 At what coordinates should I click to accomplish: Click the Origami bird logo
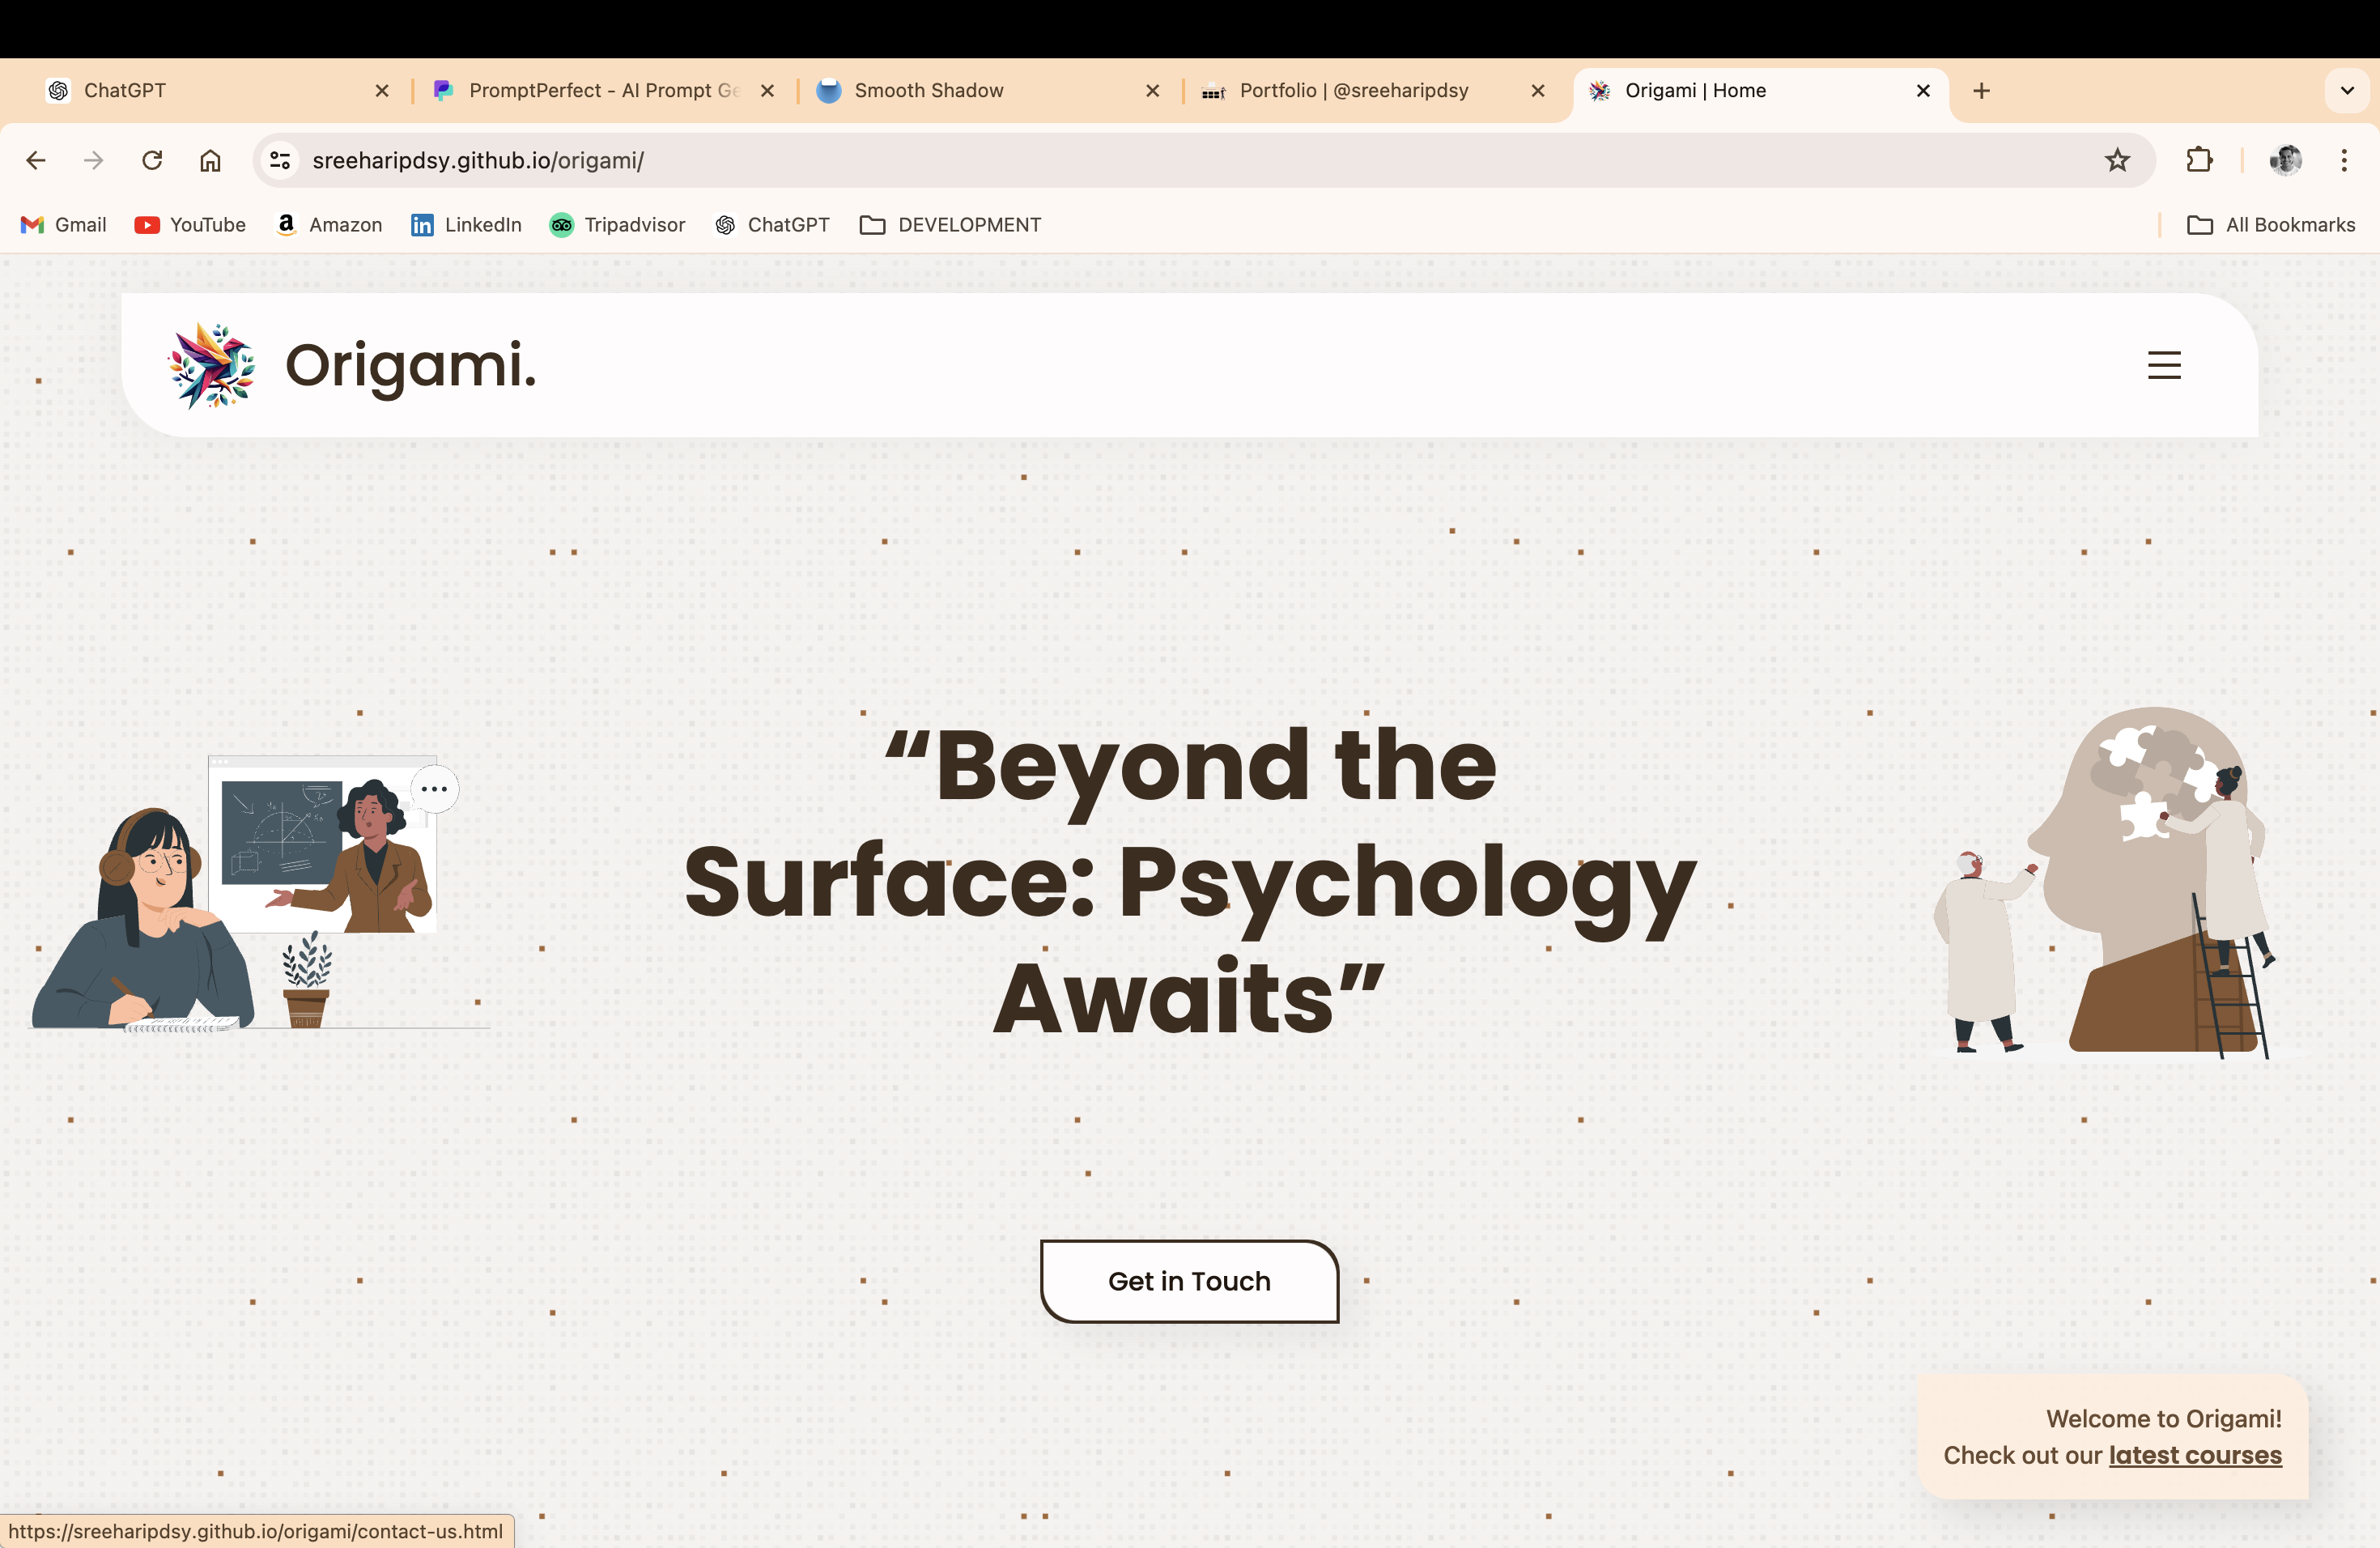click(211, 365)
